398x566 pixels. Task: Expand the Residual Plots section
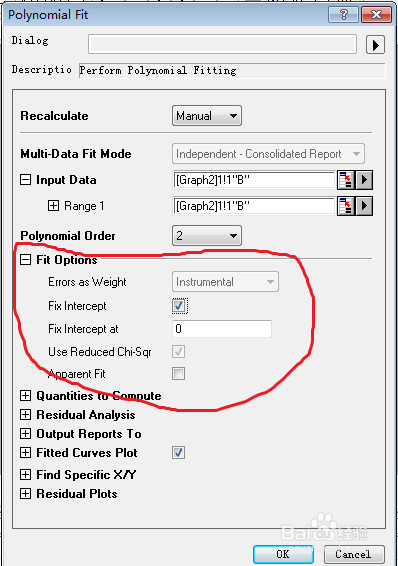[25, 493]
